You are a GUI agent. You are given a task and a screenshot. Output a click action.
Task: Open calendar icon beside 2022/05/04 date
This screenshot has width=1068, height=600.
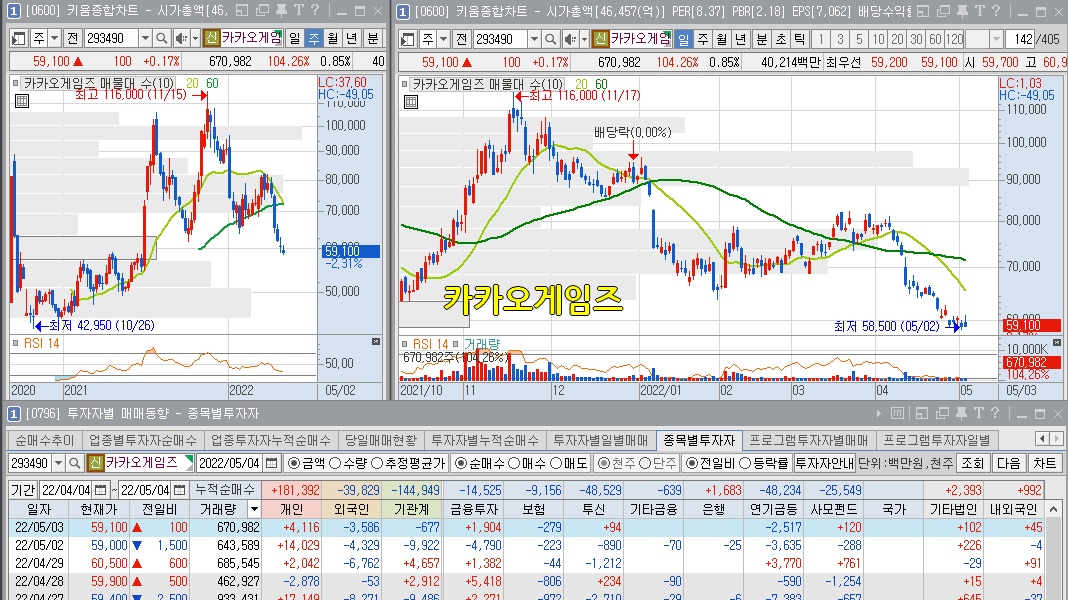coord(271,463)
